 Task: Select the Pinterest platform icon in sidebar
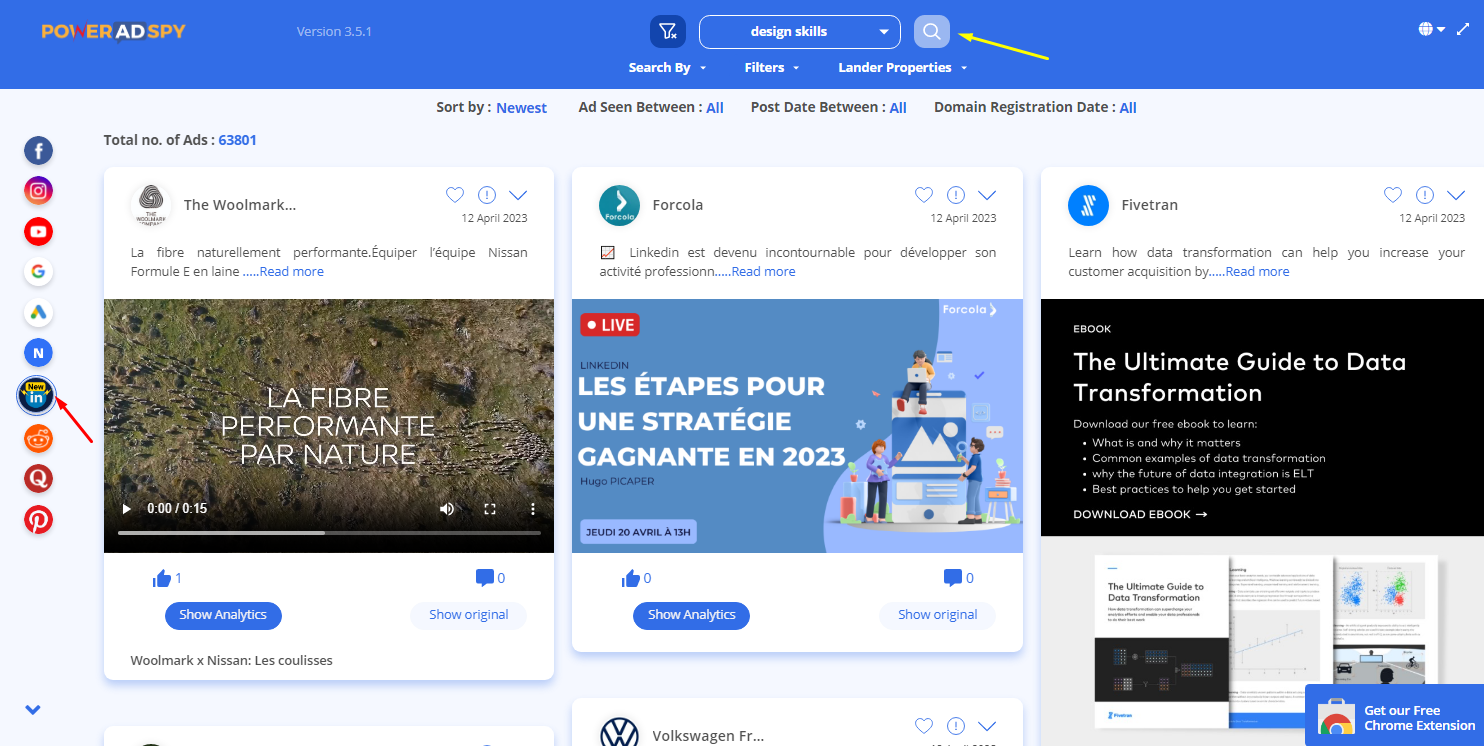tap(38, 520)
